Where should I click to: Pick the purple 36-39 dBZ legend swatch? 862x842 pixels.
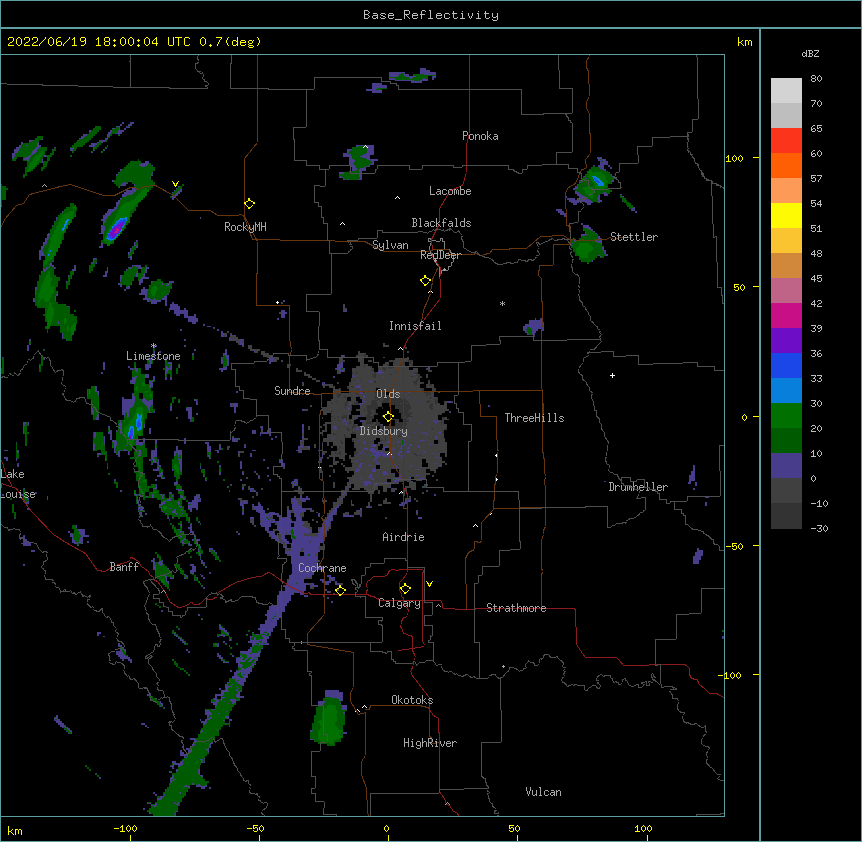click(x=786, y=340)
